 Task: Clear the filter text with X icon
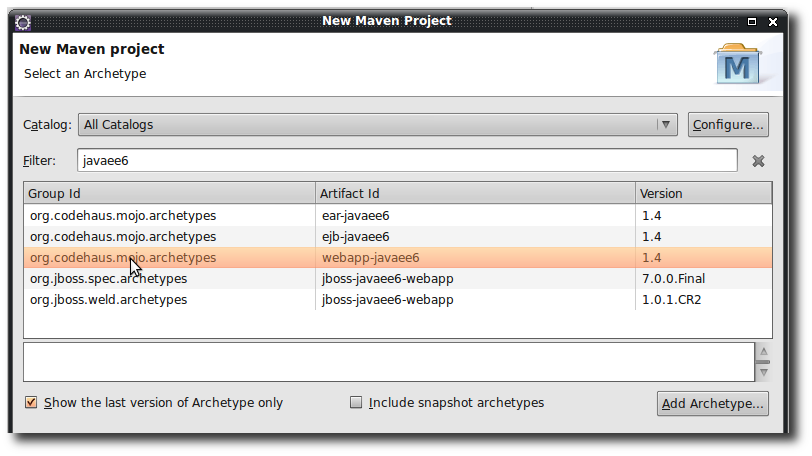click(758, 161)
